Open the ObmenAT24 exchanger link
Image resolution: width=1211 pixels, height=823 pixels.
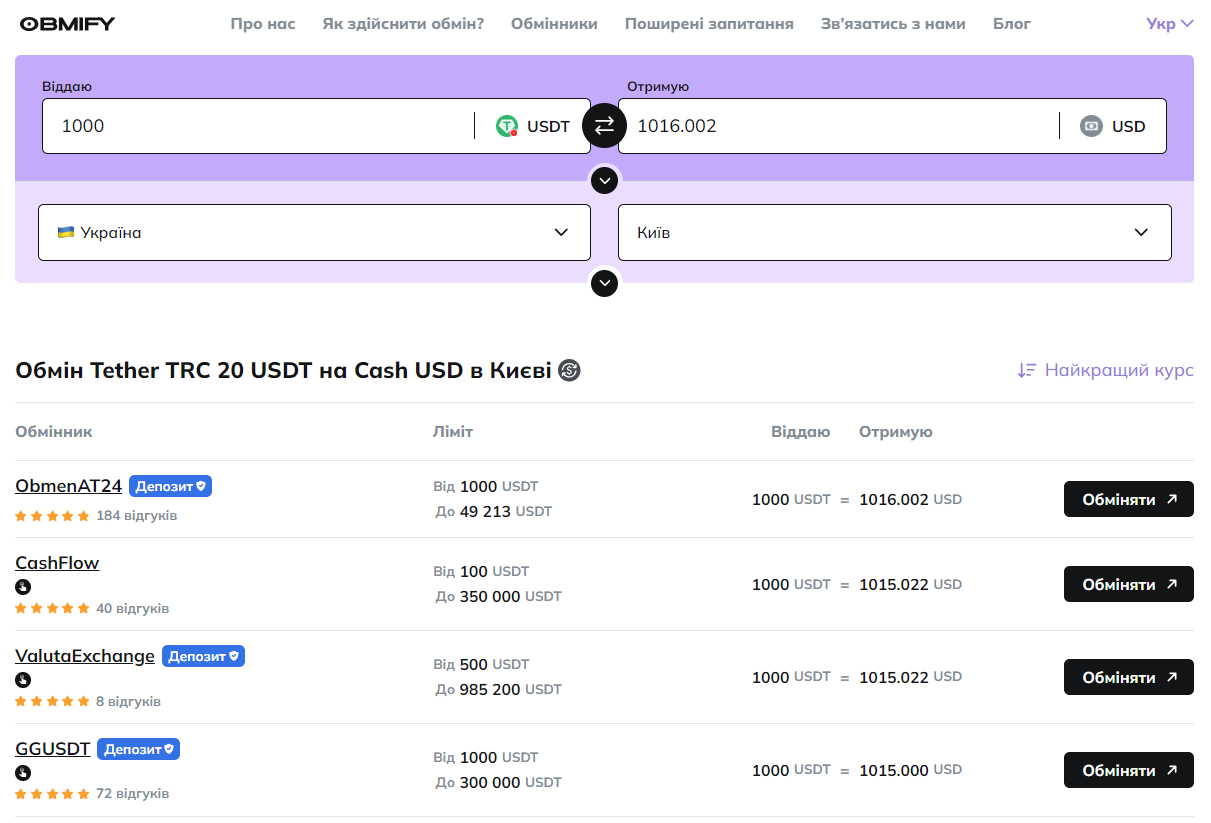68,486
